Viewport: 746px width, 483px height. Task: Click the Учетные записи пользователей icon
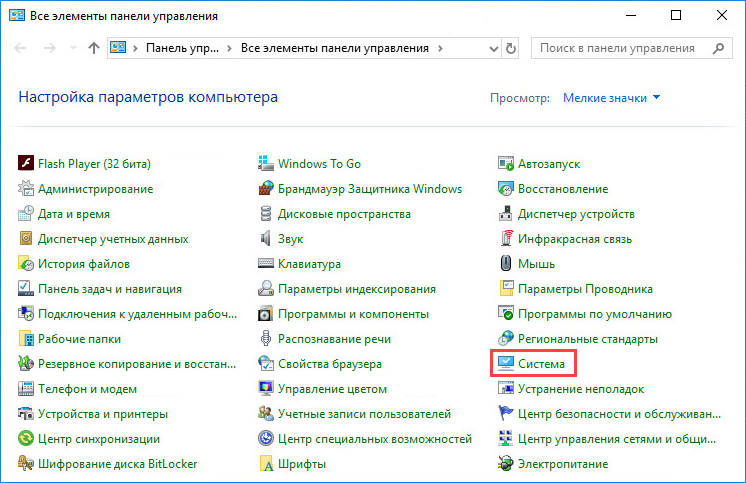265,414
